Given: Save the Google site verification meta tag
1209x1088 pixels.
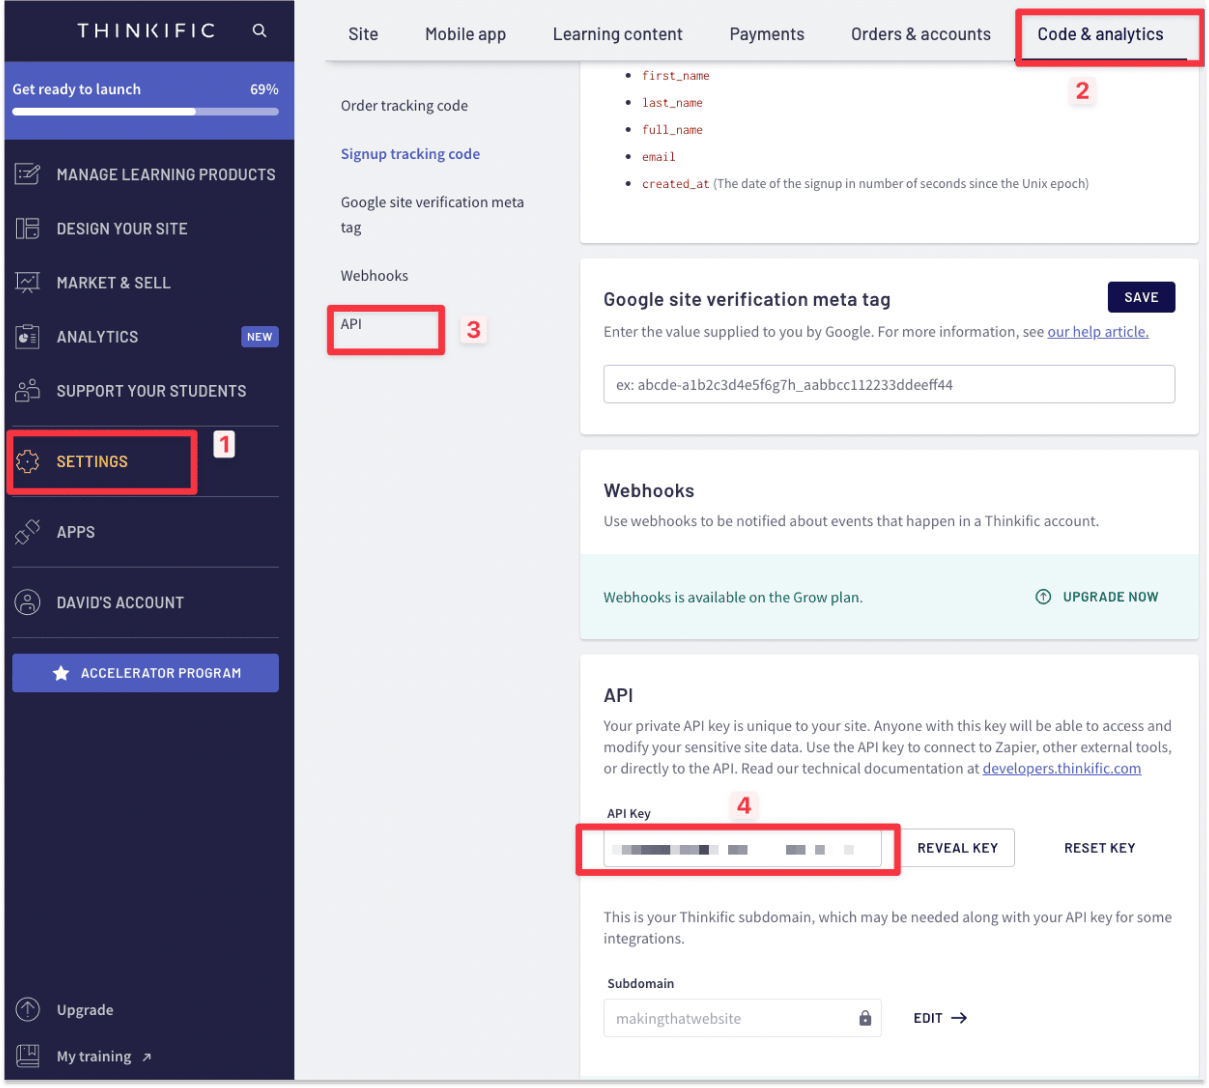Looking at the screenshot, I should point(1140,296).
